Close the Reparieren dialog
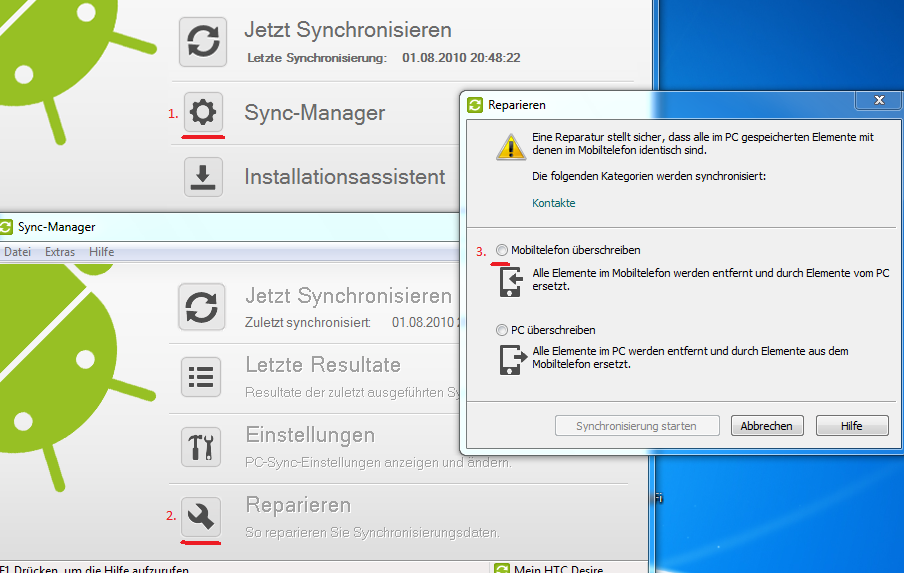904x573 pixels. (x=879, y=100)
